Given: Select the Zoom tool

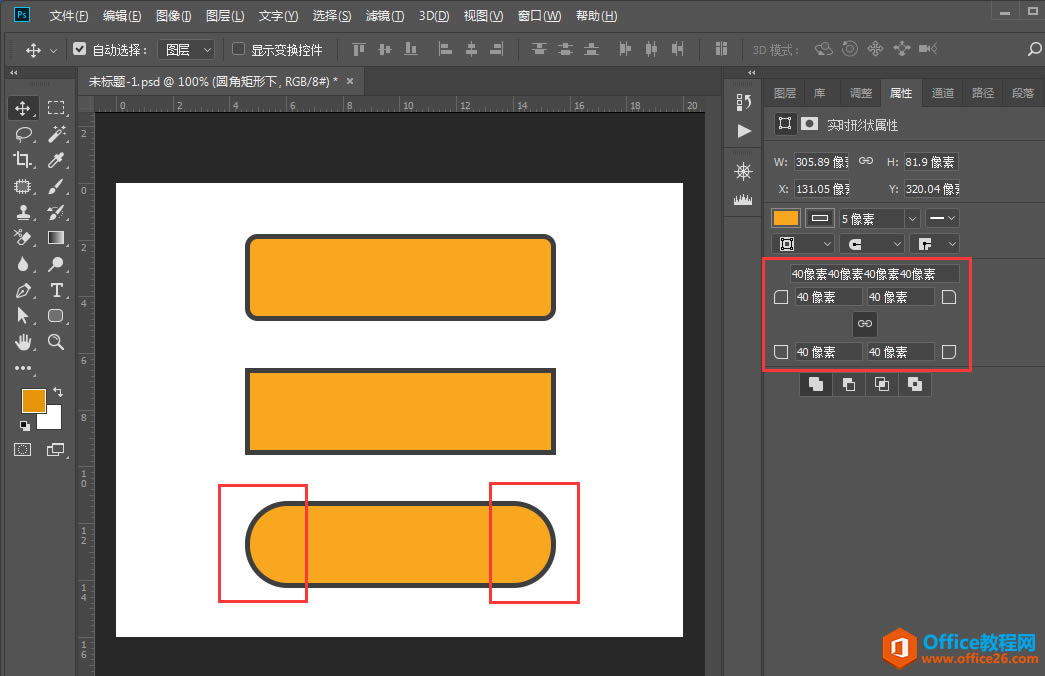Looking at the screenshot, I should tap(56, 342).
